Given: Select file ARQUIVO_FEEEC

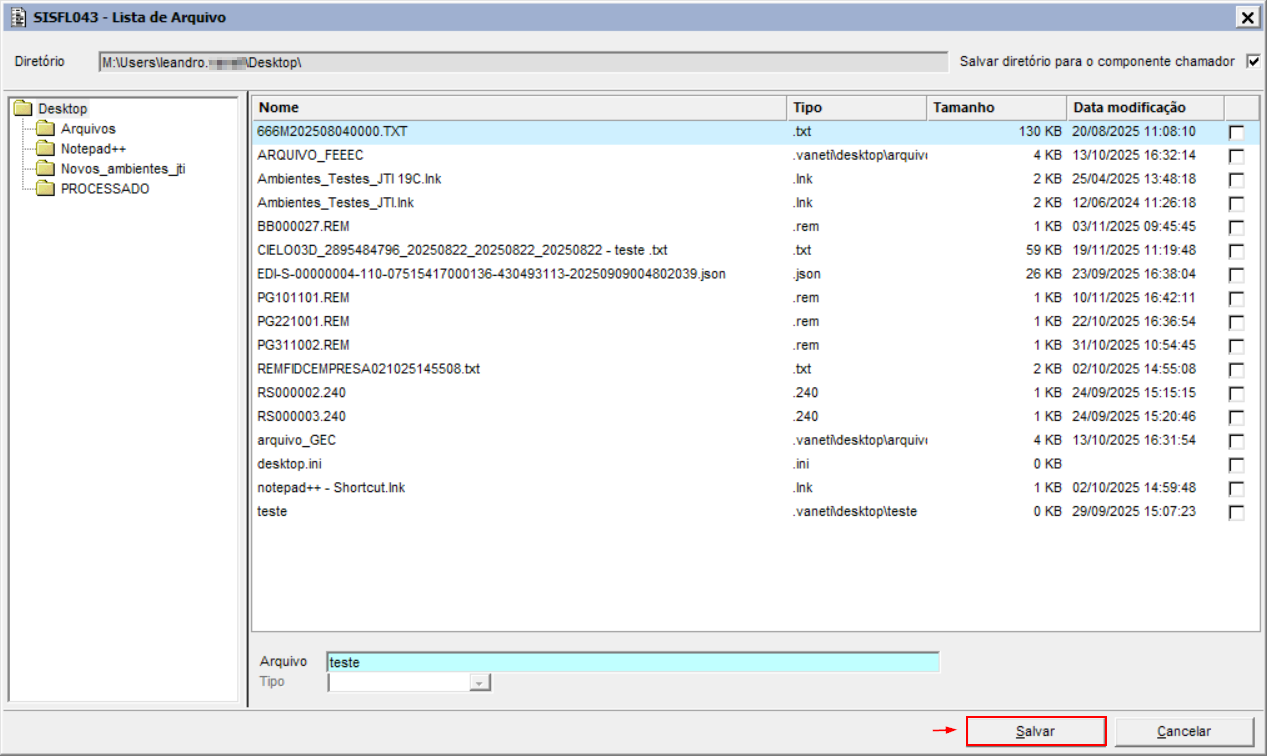Looking at the screenshot, I should (x=310, y=155).
